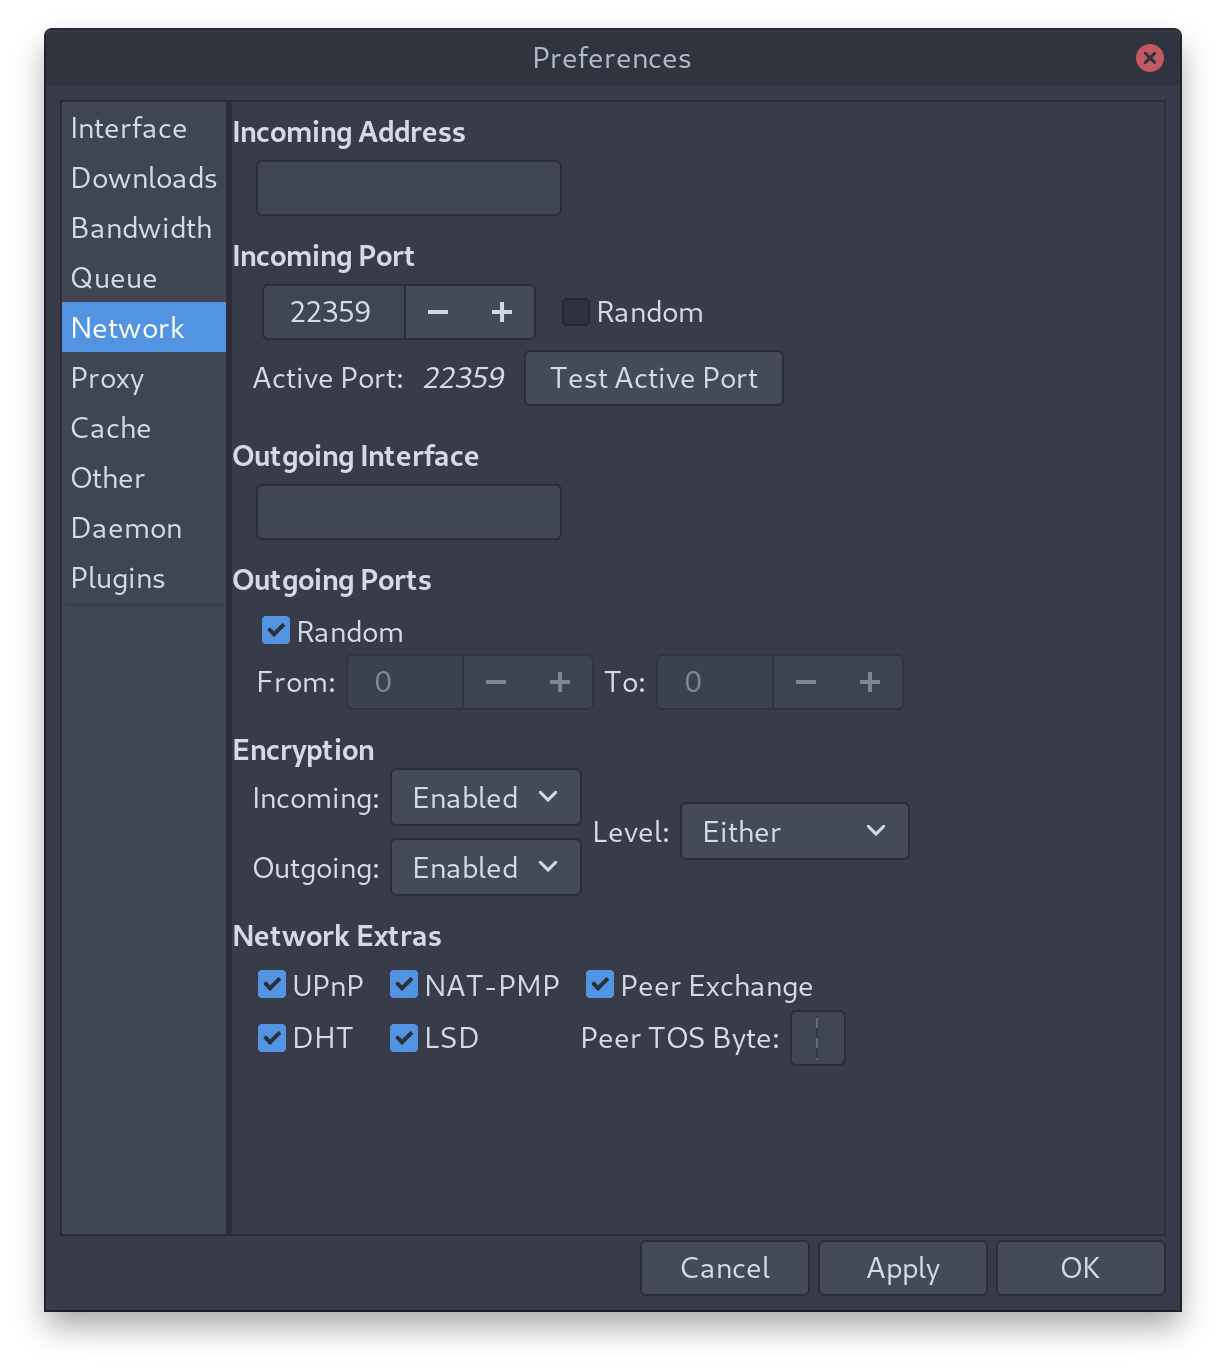The height and width of the screenshot is (1372, 1226).
Task: Confirm preferences with OK
Action: pyautogui.click(x=1080, y=1268)
